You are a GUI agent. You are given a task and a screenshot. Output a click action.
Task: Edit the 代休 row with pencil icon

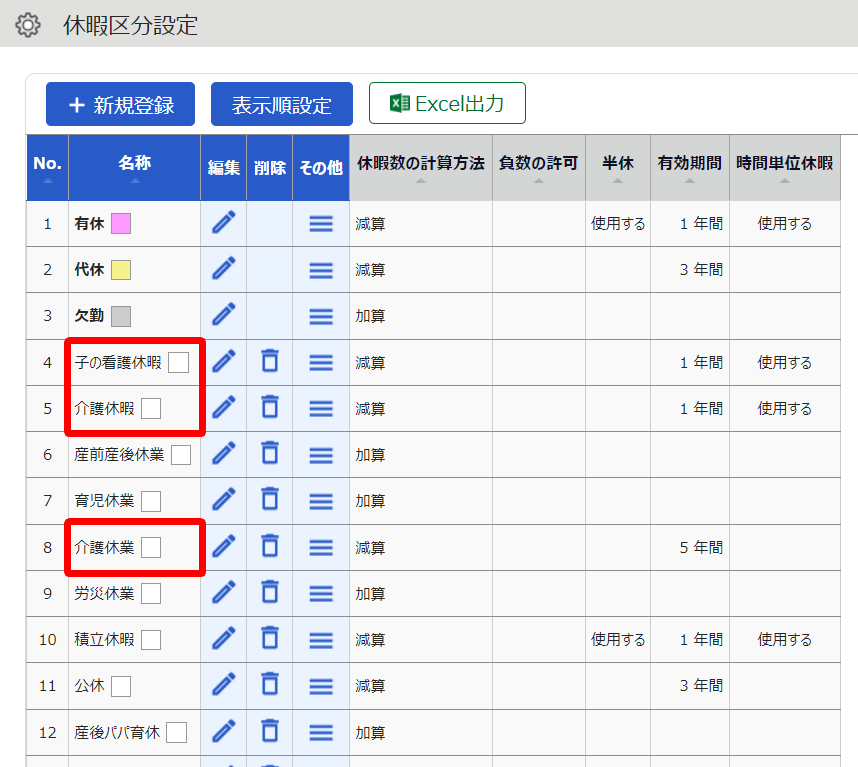click(224, 269)
